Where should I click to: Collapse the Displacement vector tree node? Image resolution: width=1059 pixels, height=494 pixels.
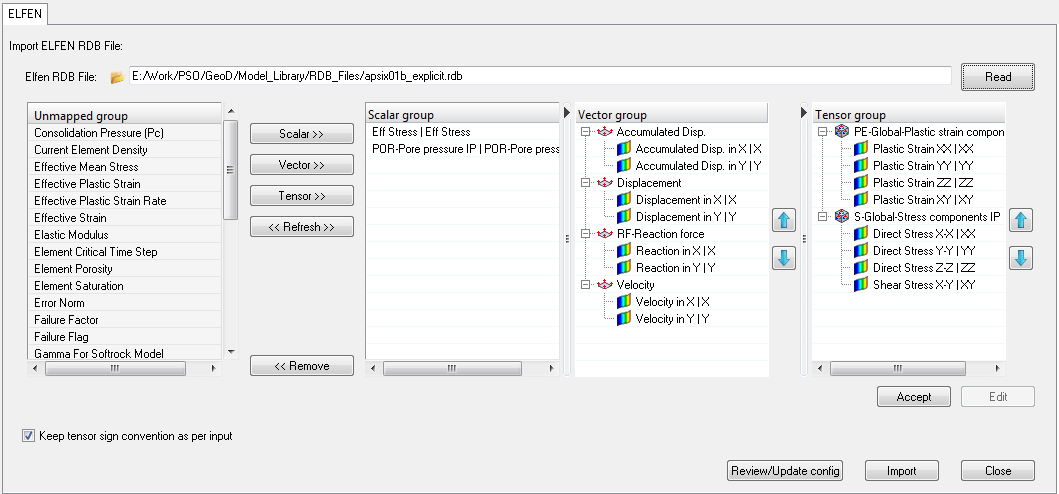[586, 183]
